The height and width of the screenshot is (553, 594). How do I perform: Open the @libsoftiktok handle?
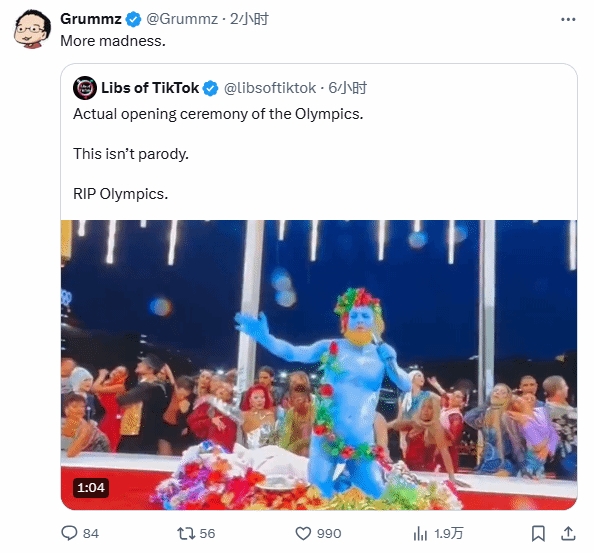270,88
